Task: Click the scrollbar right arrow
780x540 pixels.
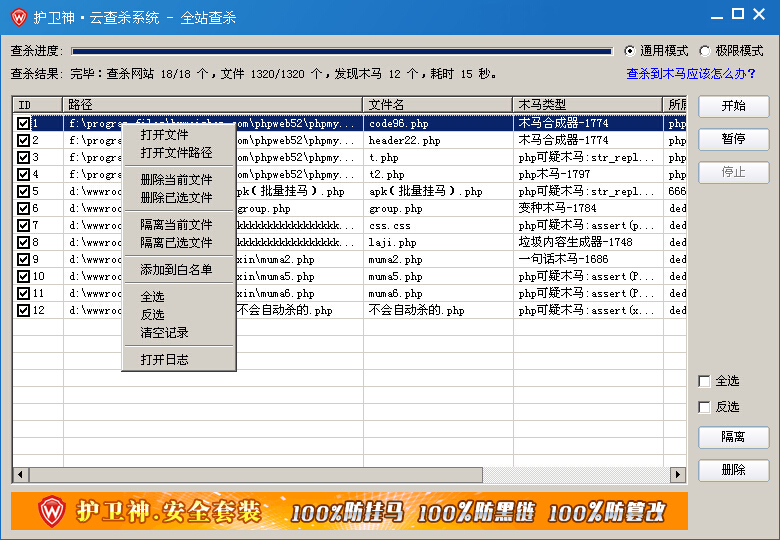Action: pos(678,474)
